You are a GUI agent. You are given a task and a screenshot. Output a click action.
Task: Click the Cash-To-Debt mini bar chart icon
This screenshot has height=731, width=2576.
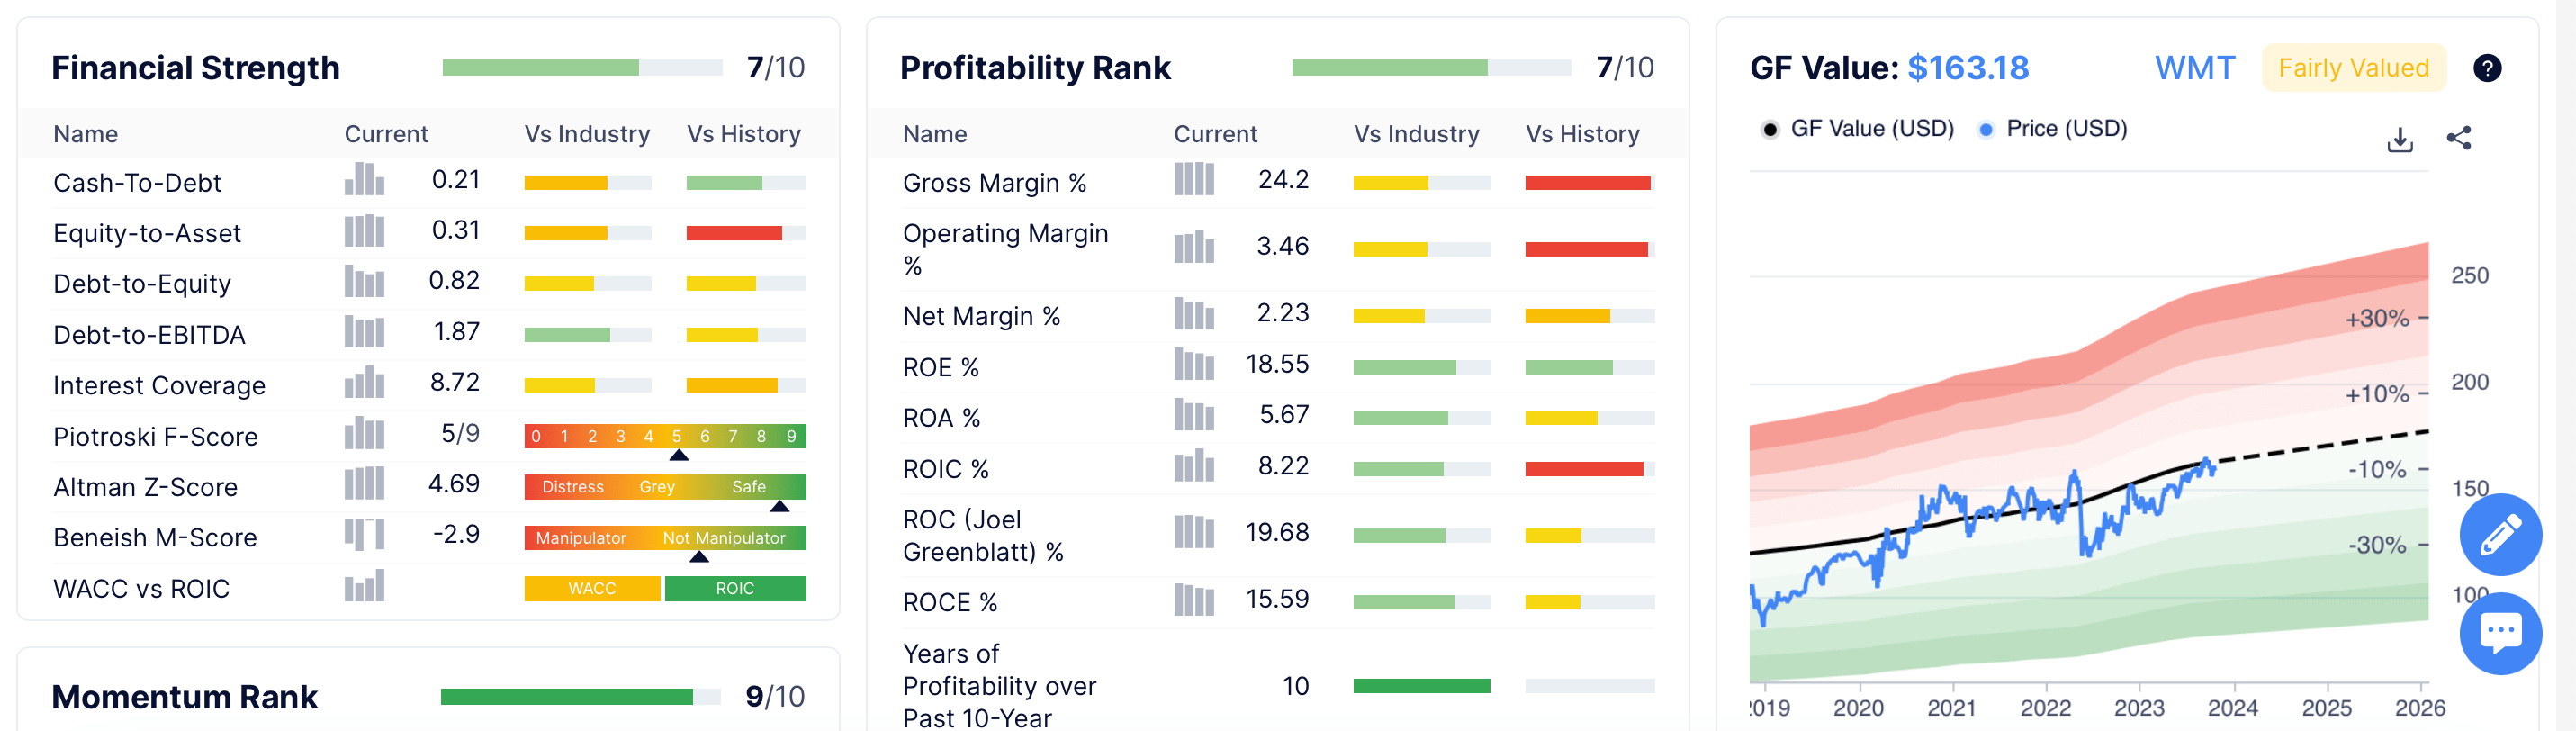coord(364,180)
